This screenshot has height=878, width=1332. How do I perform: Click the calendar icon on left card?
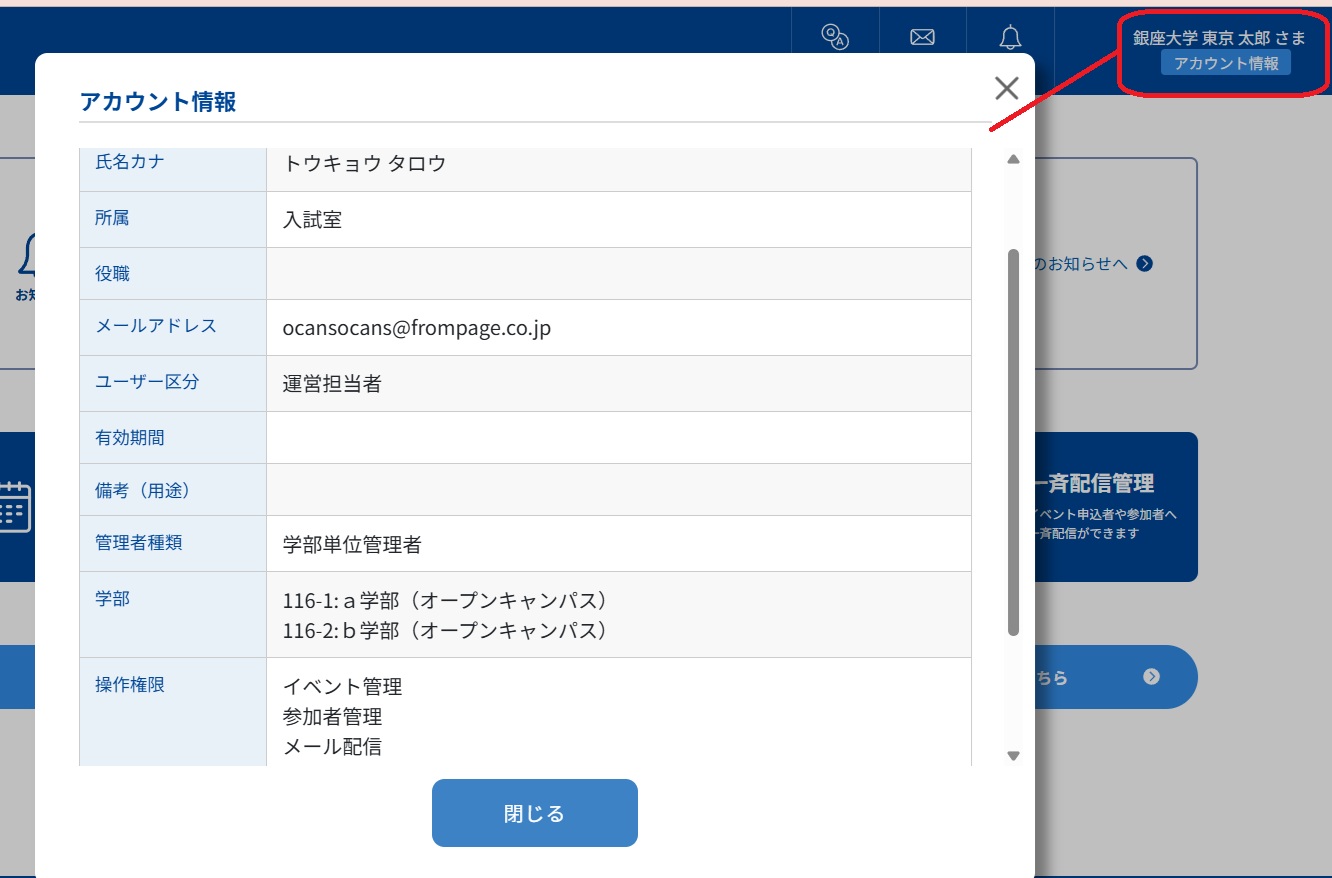15,507
